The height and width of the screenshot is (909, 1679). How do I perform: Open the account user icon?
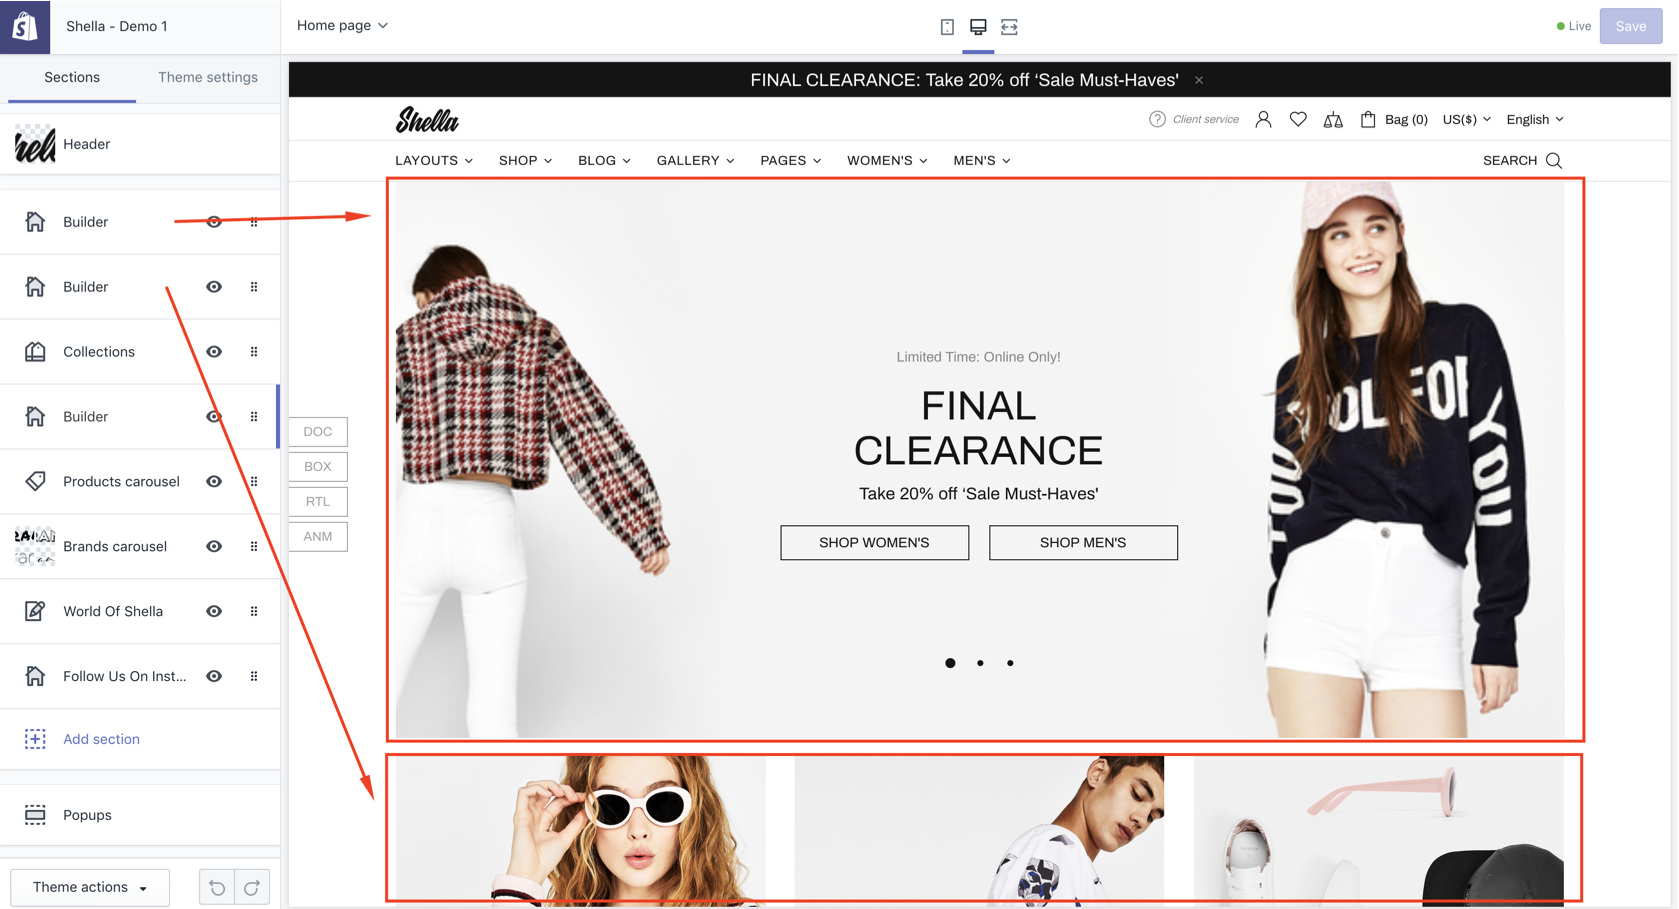pyautogui.click(x=1263, y=120)
